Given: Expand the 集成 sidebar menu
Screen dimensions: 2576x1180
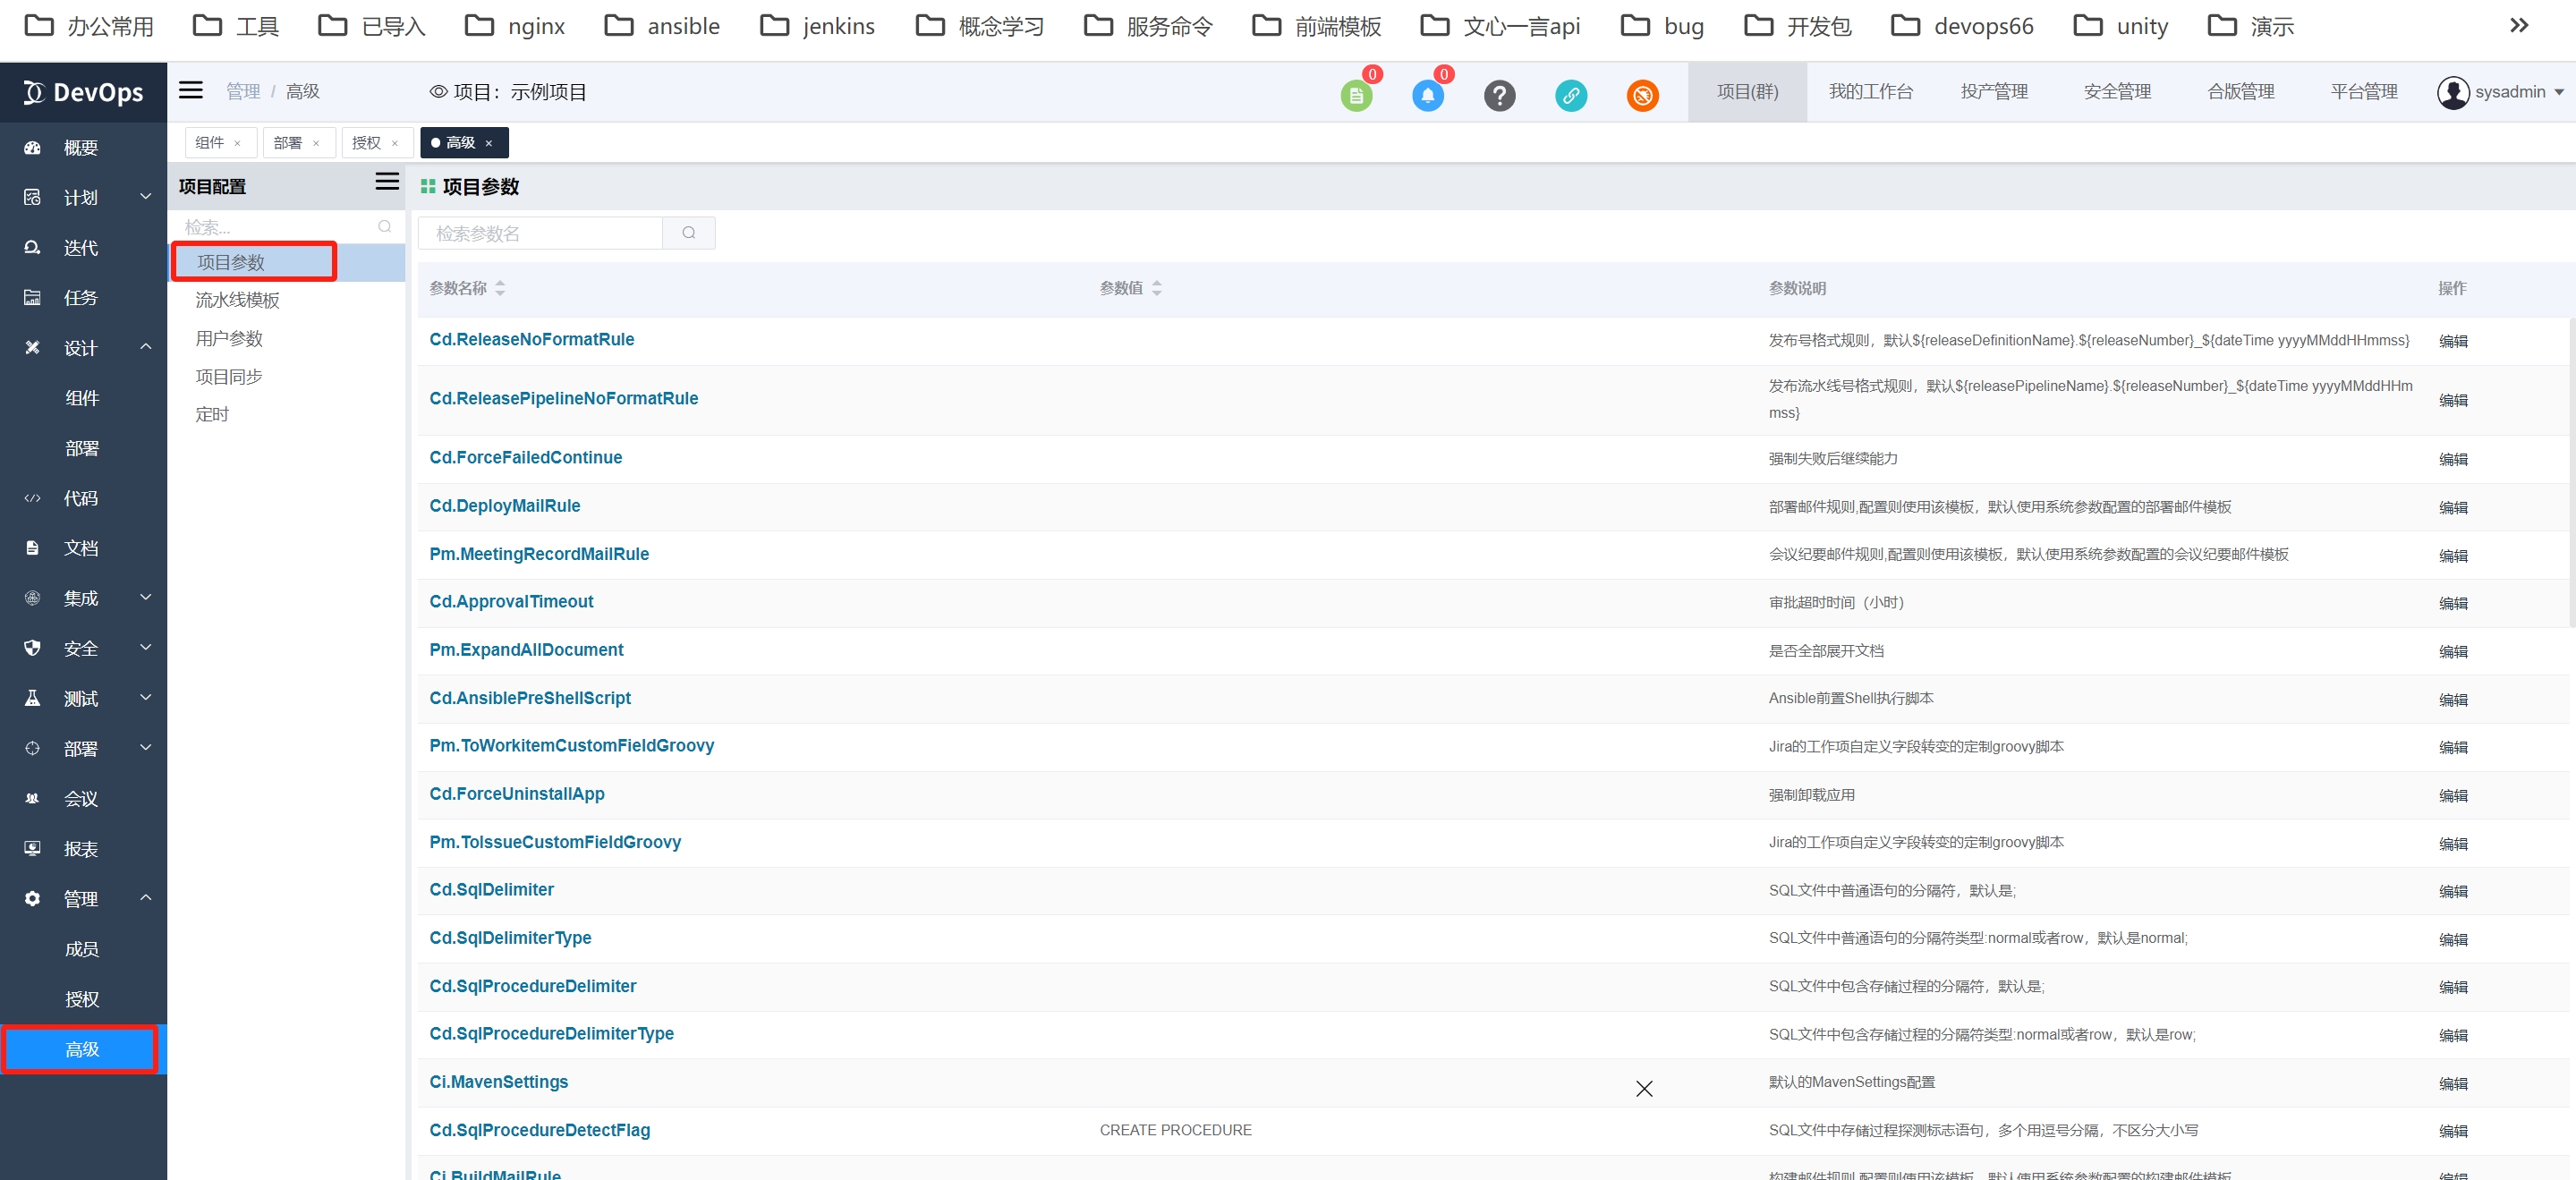Looking at the screenshot, I should point(83,598).
